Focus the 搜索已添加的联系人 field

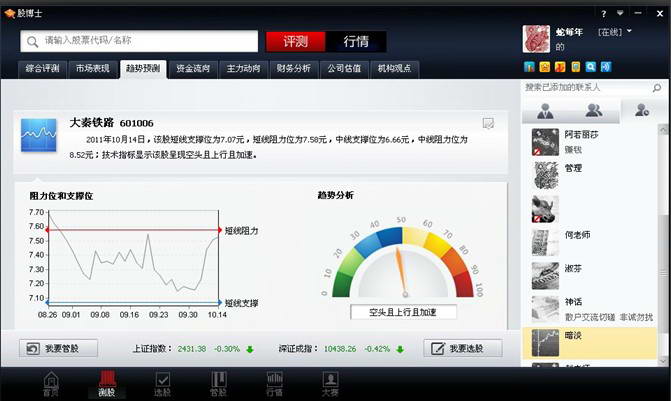(x=587, y=88)
